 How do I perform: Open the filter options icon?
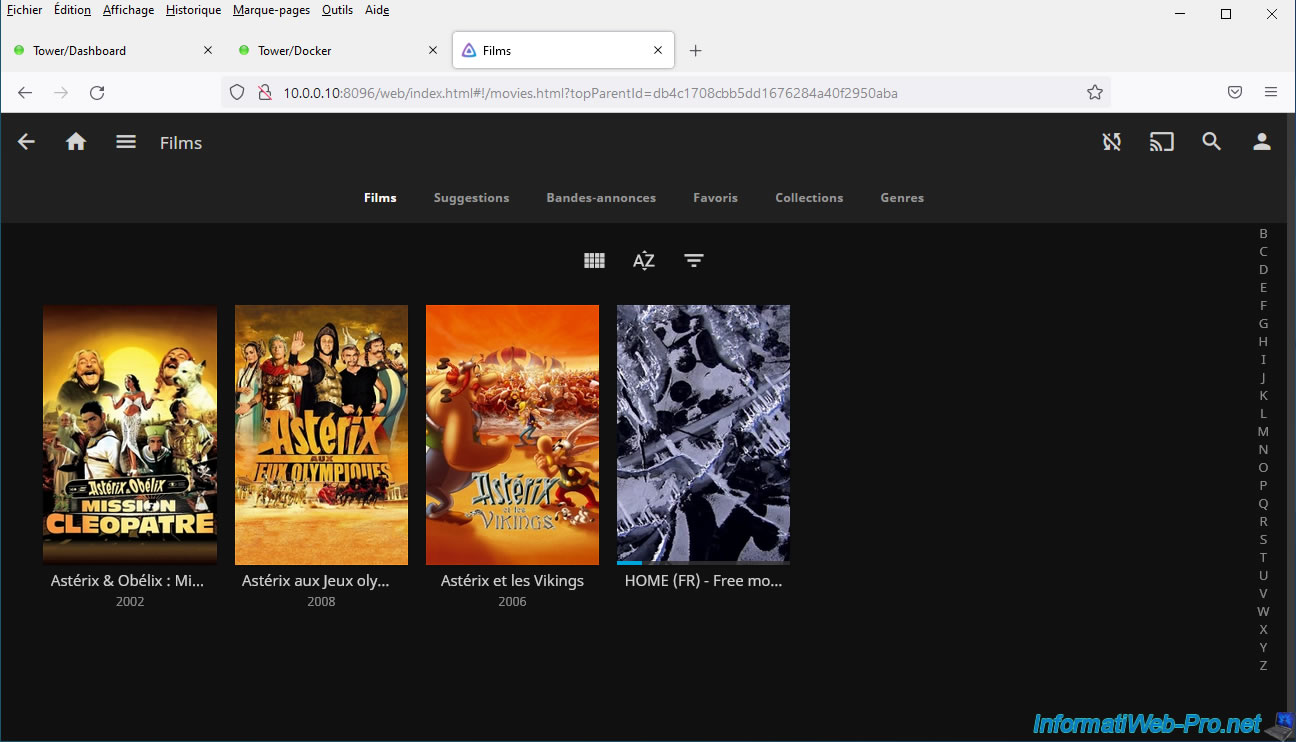(694, 261)
